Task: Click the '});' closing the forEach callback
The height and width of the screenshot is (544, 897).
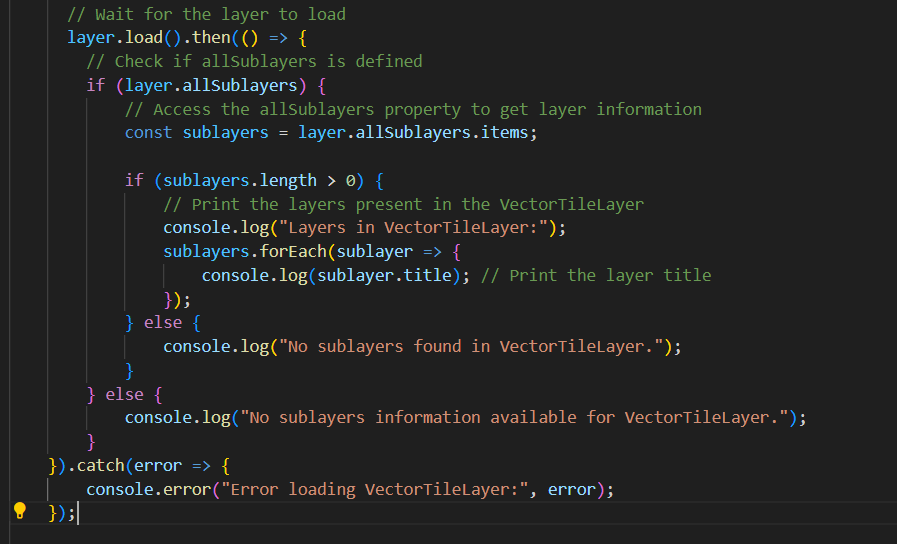Action: 177,300
